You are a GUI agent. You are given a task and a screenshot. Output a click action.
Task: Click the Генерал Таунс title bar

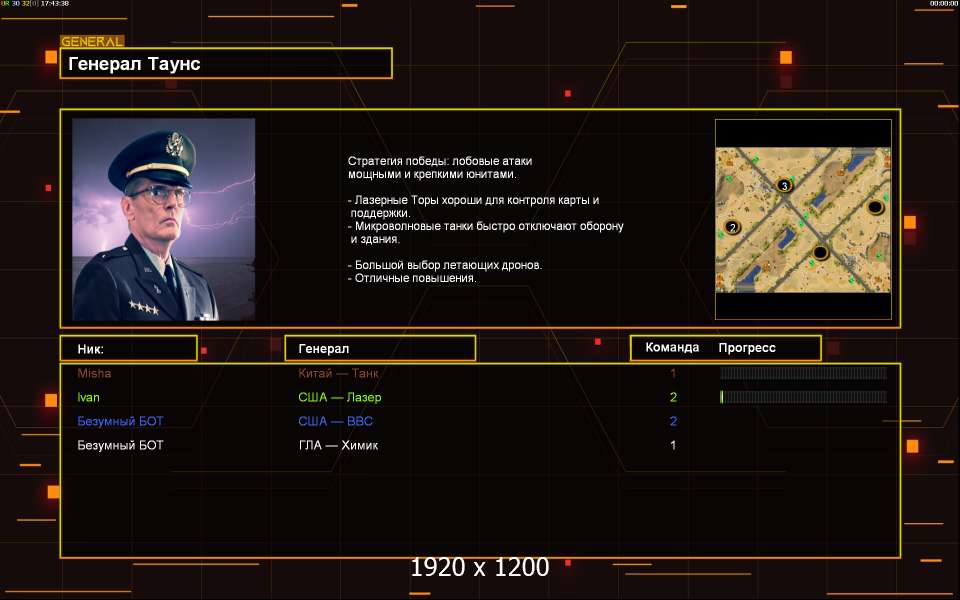(x=226, y=64)
